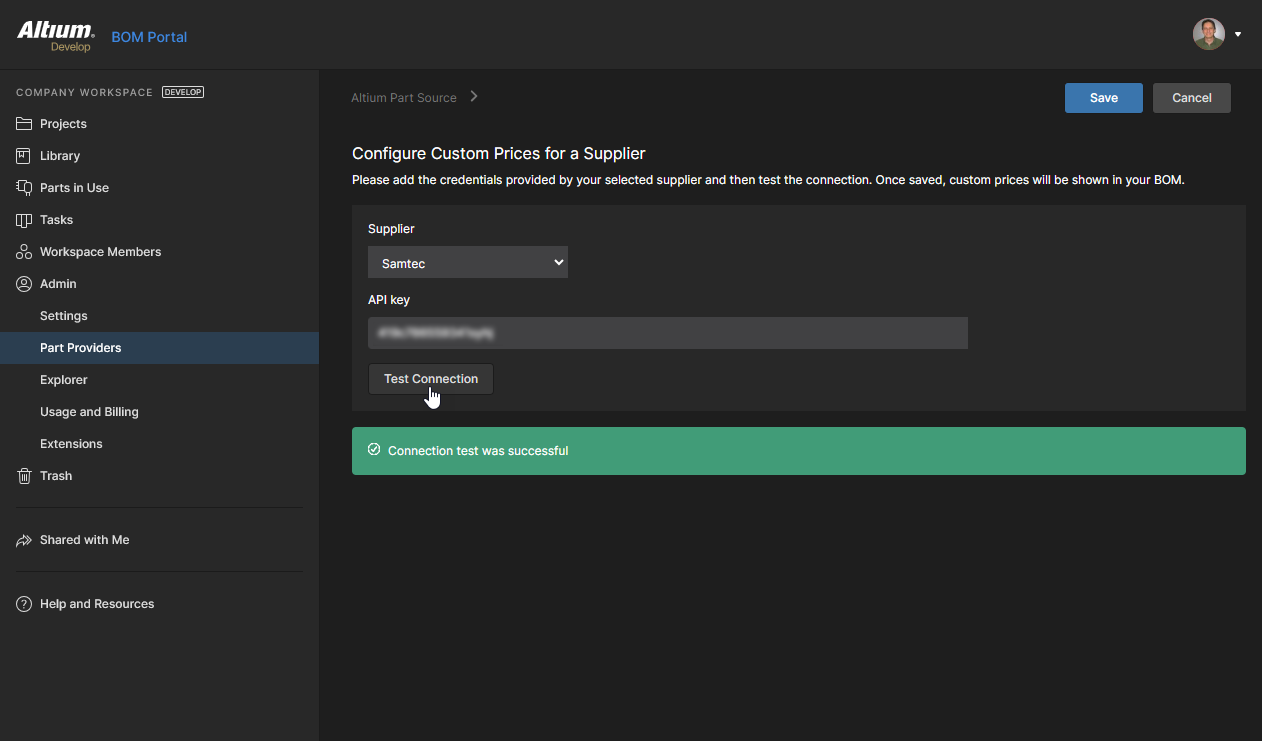Click the Tasks board icon
Viewport: 1262px width, 741px height.
coord(24,220)
